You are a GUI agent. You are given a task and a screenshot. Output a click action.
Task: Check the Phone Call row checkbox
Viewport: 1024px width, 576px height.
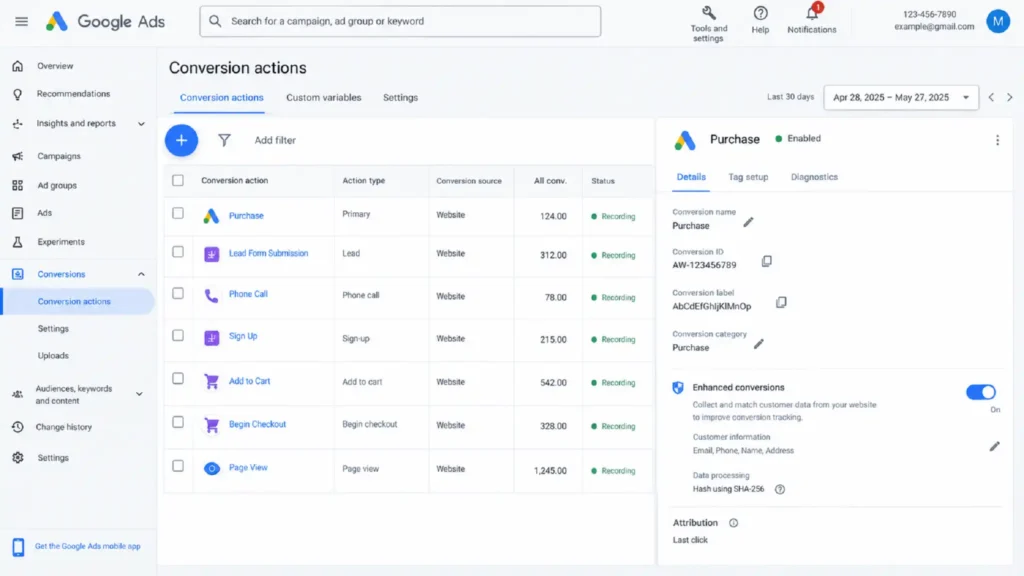coord(178,293)
